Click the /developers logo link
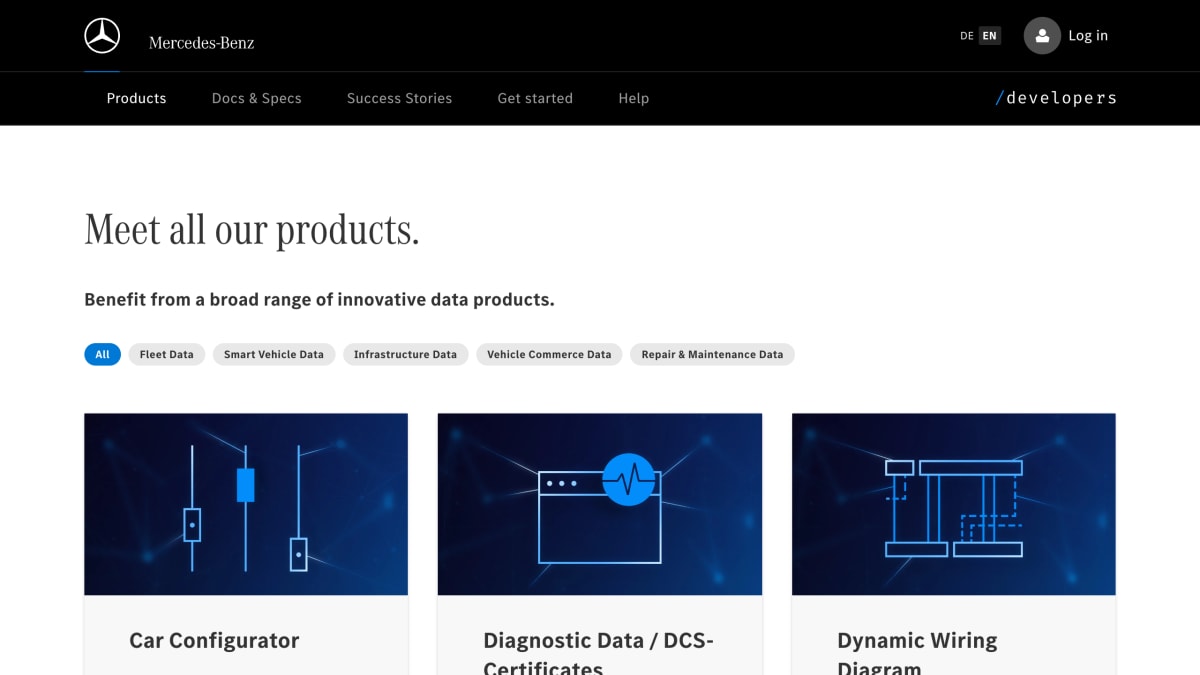This screenshot has width=1200, height=675. pos(1056,98)
